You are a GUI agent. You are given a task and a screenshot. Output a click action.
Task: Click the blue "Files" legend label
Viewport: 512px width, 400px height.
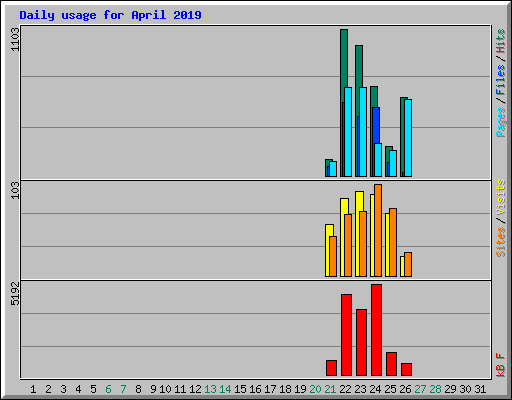click(500, 79)
